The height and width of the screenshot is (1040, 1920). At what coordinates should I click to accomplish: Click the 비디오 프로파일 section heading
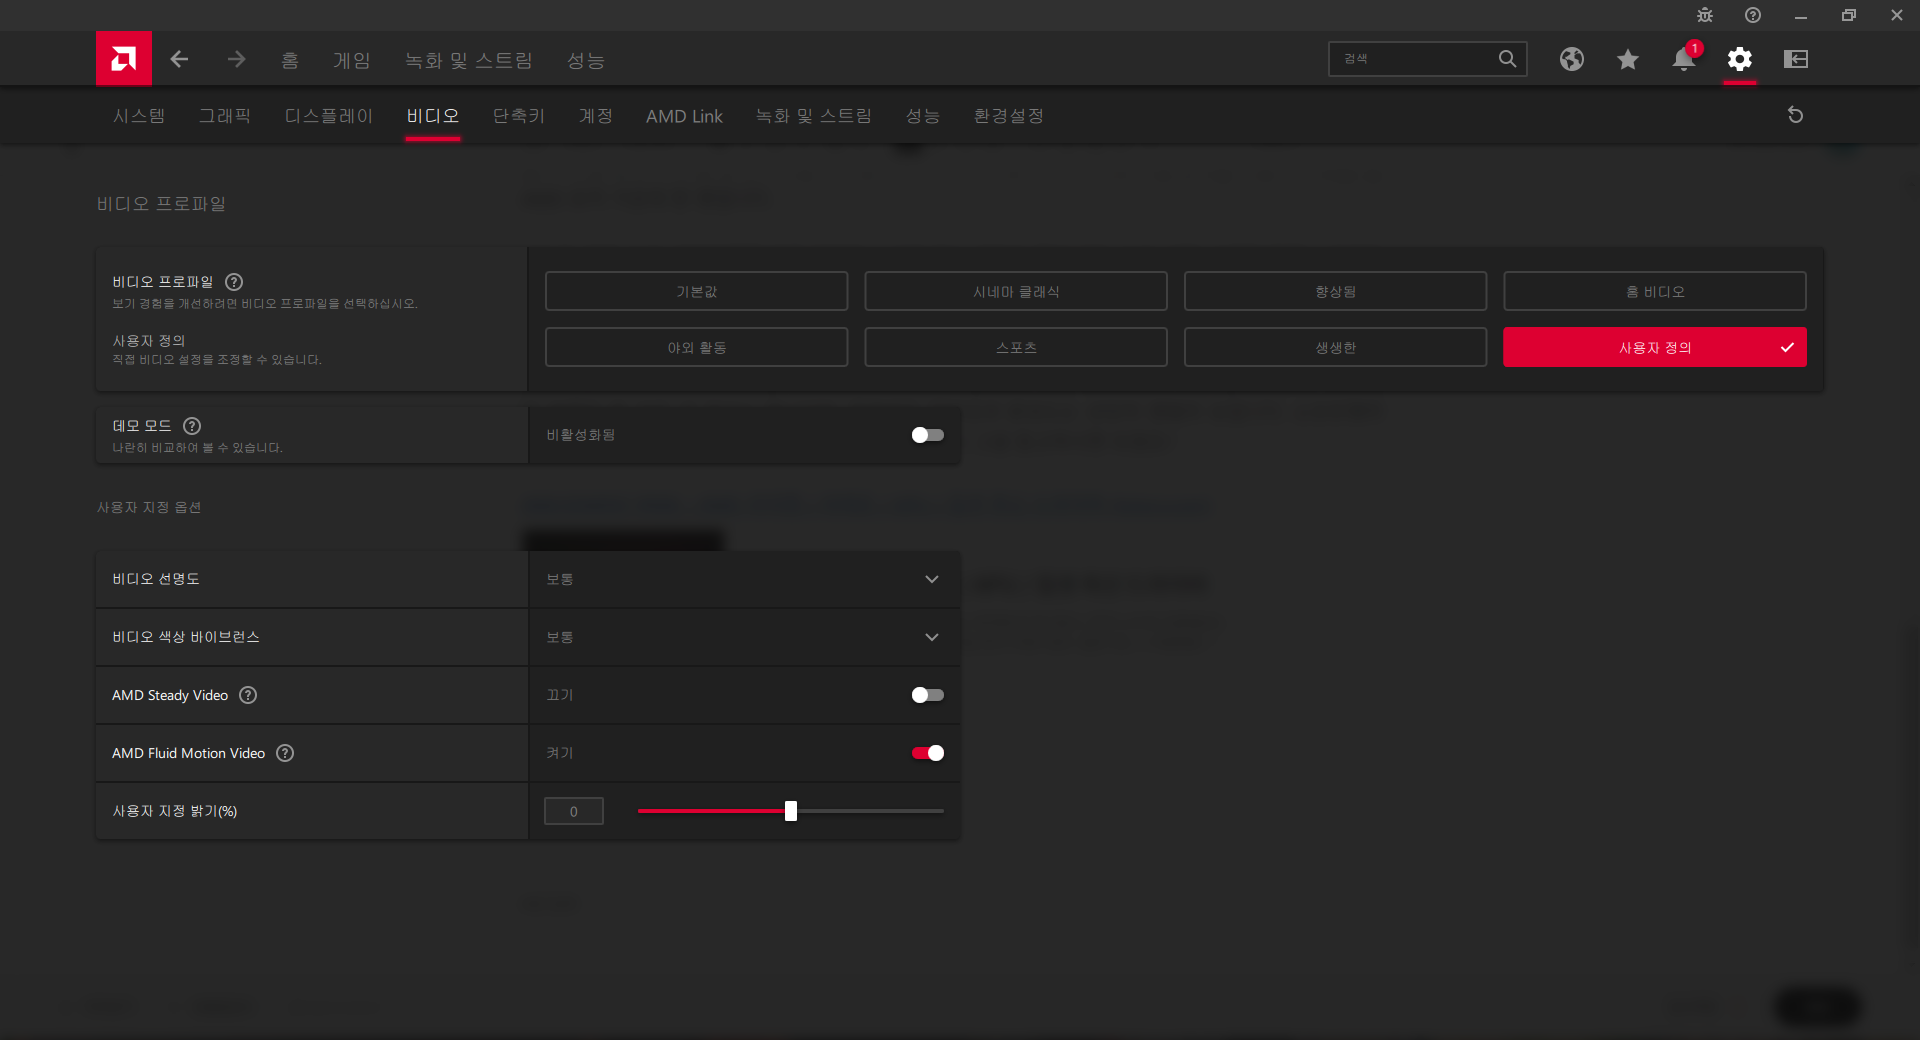tap(161, 204)
